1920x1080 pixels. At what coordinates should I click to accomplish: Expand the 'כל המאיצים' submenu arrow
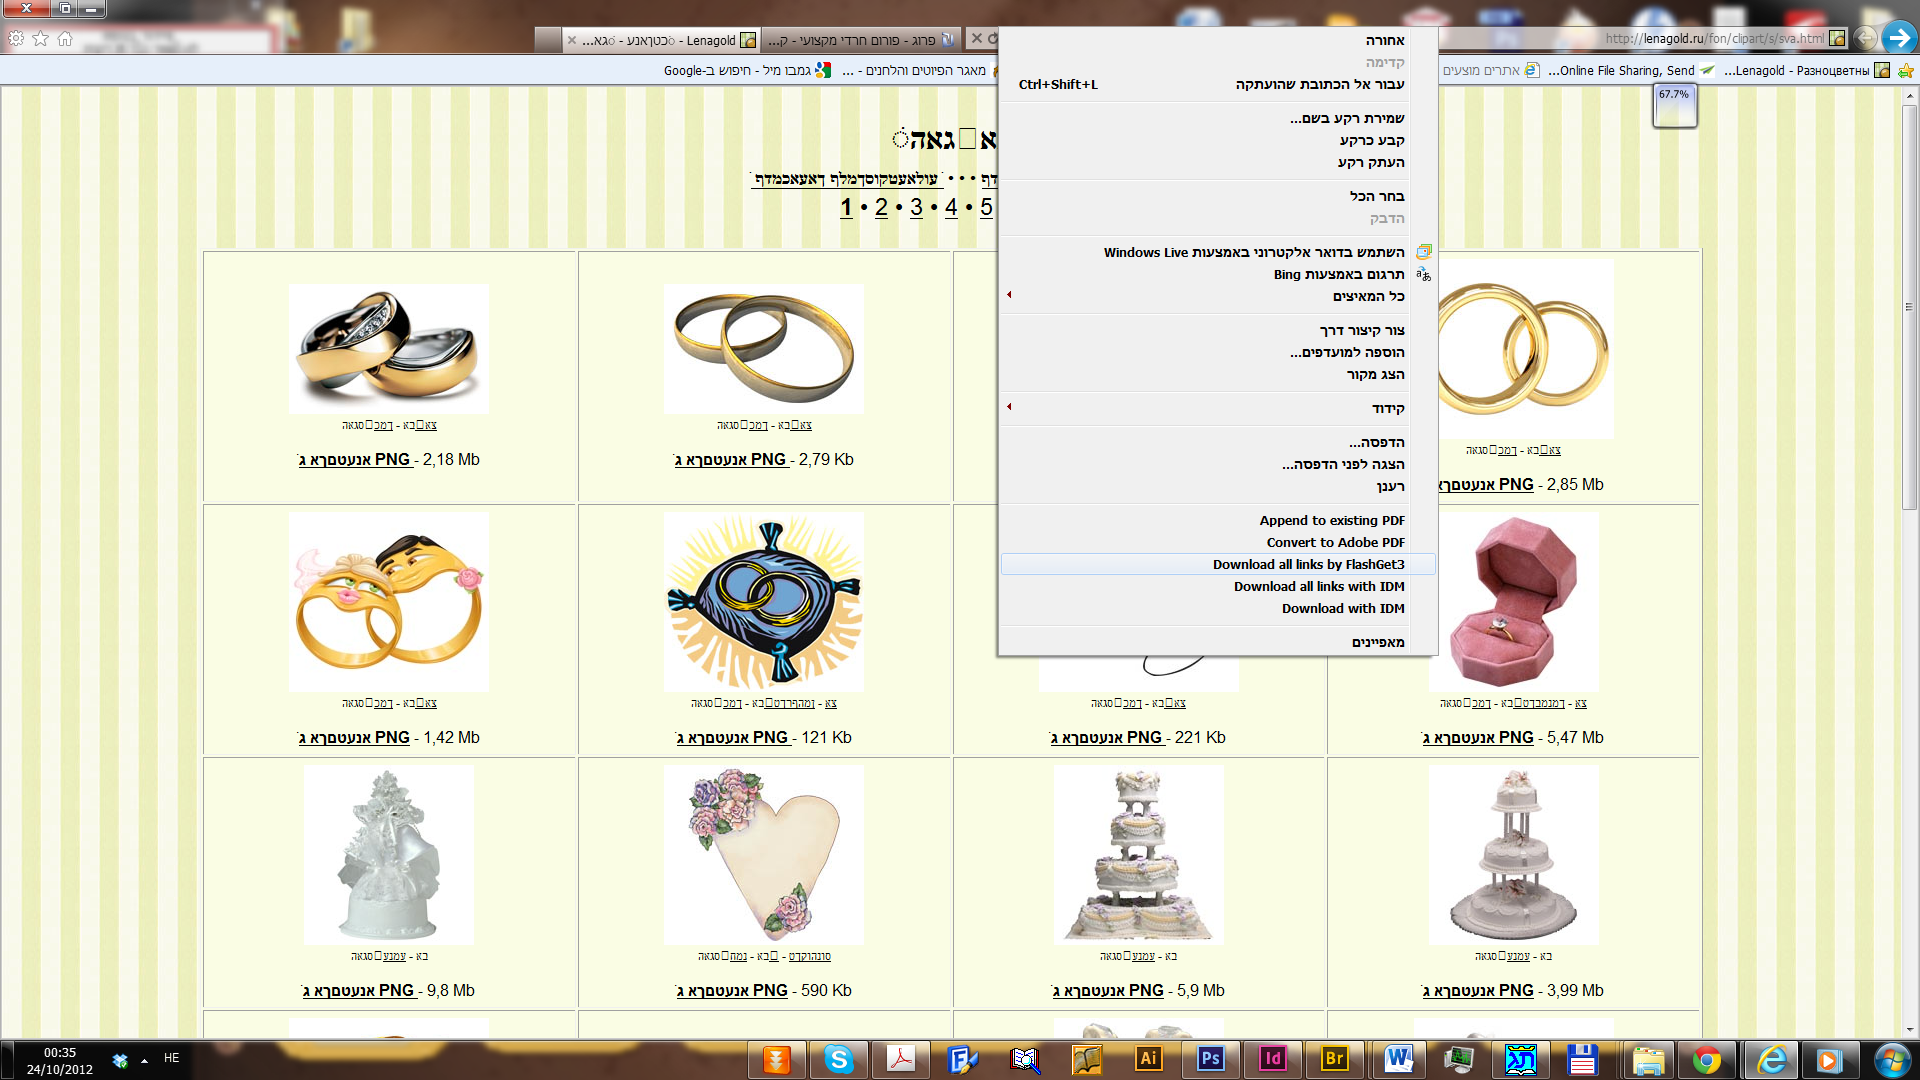1009,295
